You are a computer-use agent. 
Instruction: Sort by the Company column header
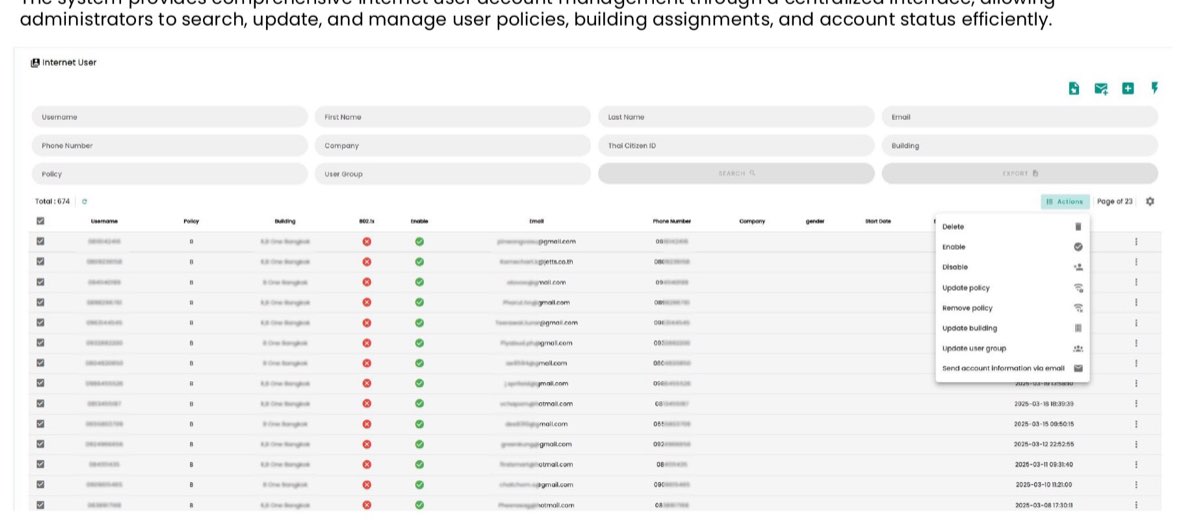tap(752, 221)
